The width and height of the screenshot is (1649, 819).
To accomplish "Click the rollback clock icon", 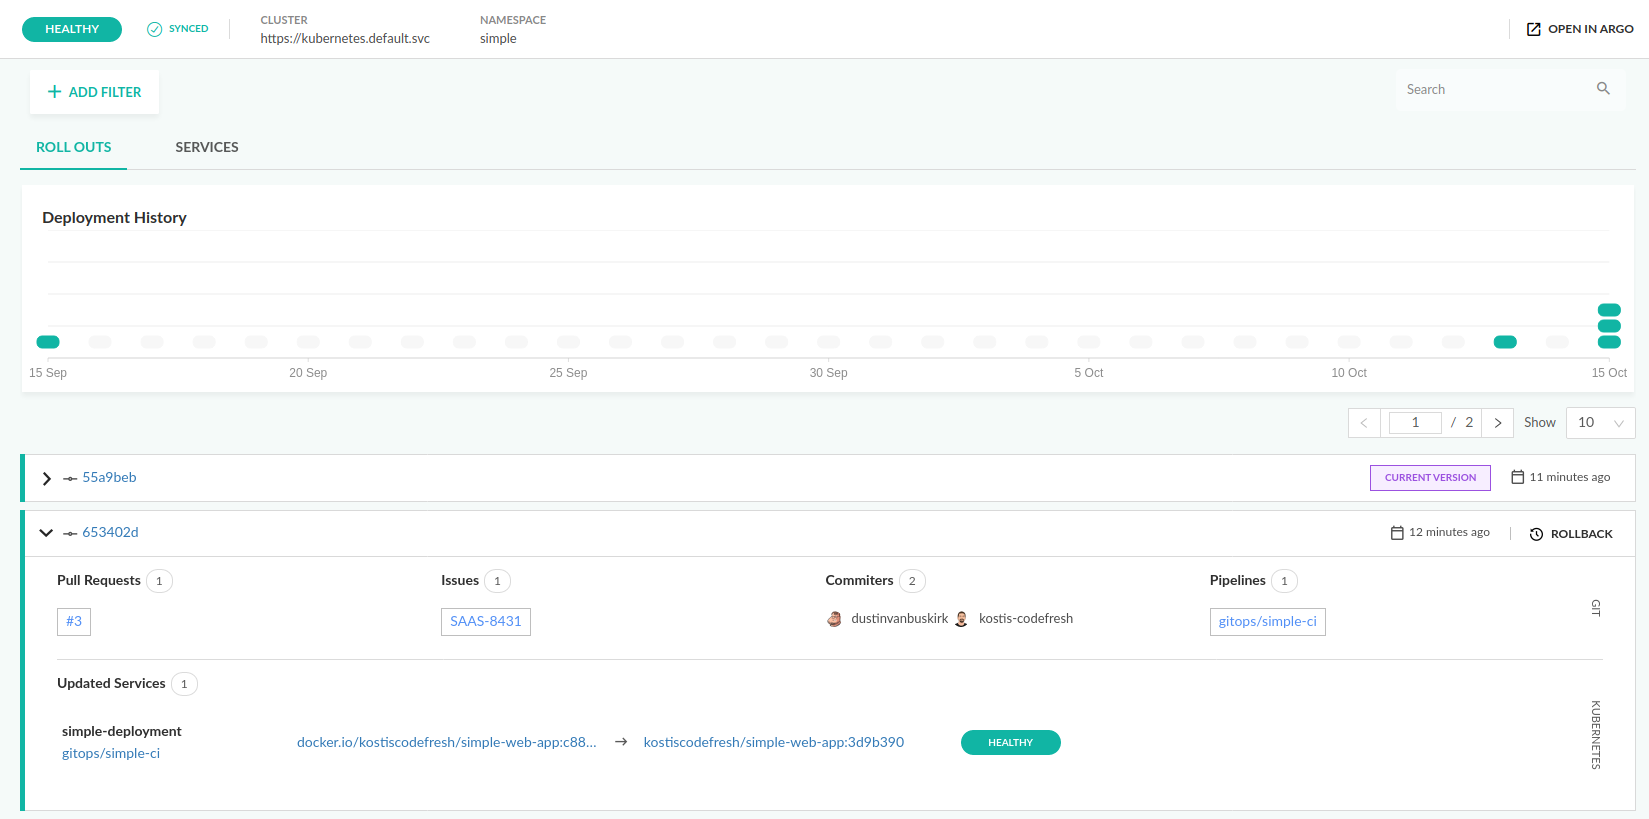I will point(1536,534).
